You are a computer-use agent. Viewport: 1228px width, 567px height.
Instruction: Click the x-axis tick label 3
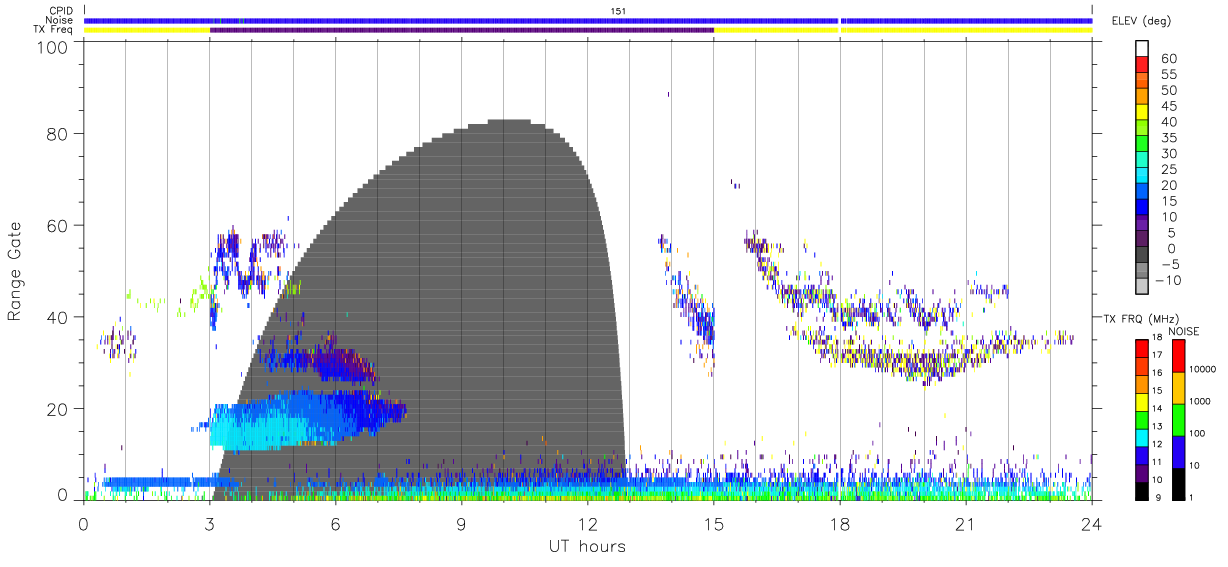click(x=209, y=524)
